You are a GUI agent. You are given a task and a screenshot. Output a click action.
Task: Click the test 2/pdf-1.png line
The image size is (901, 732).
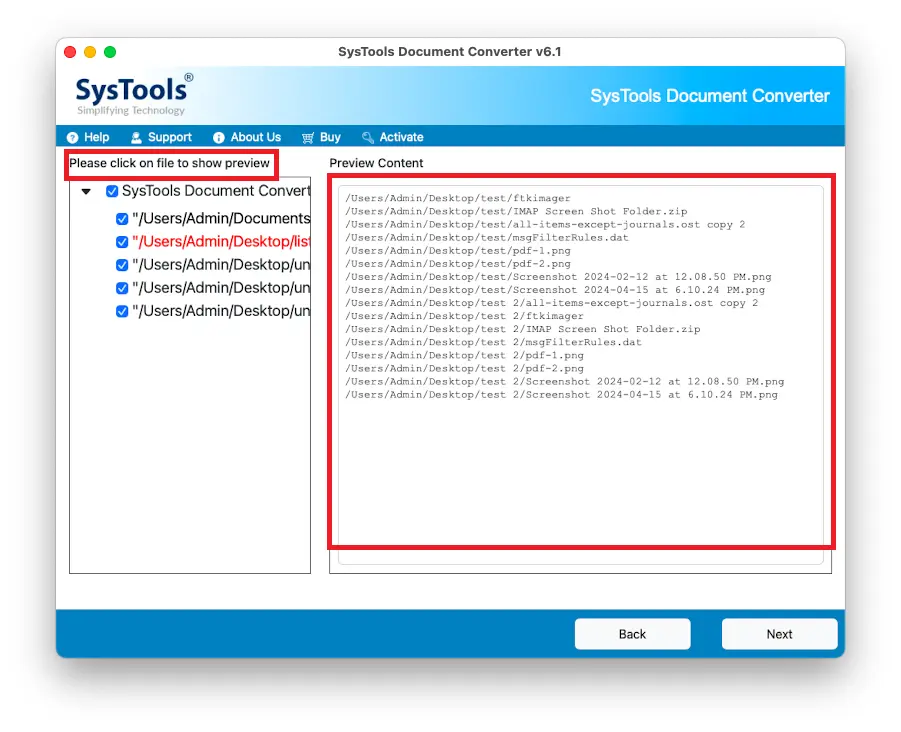464,356
